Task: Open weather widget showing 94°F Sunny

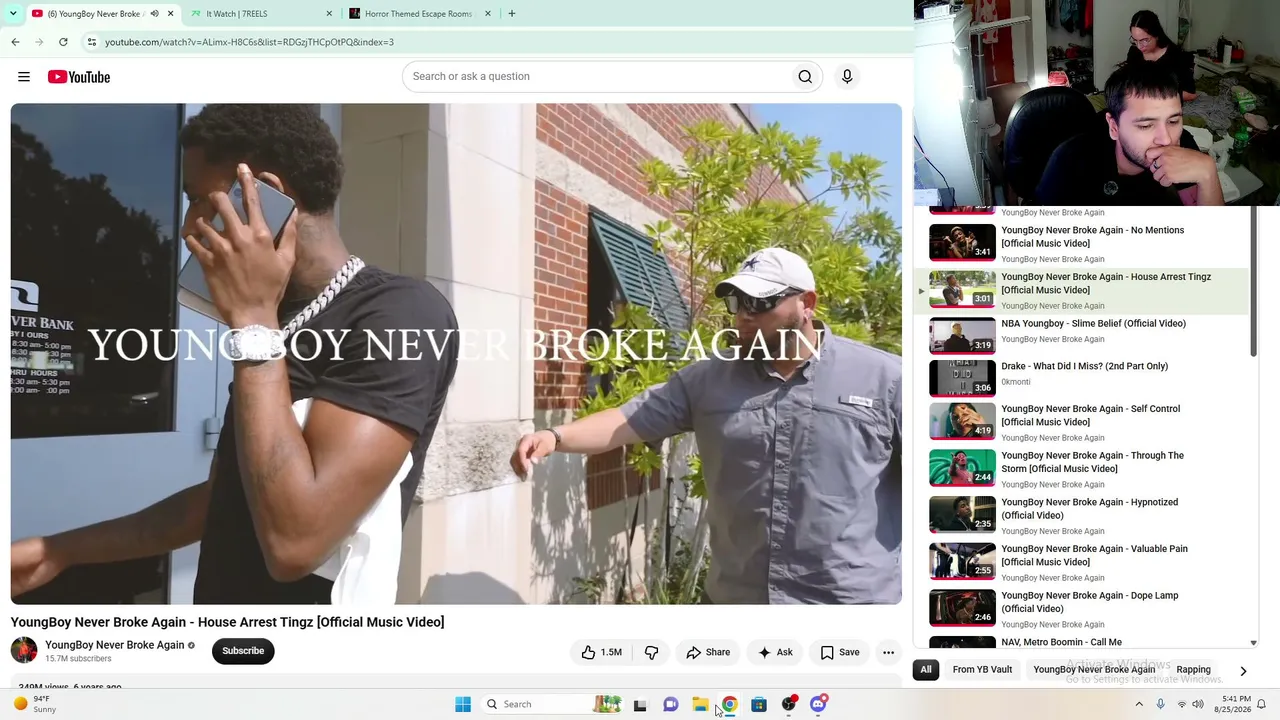Action: pyautogui.click(x=35, y=704)
